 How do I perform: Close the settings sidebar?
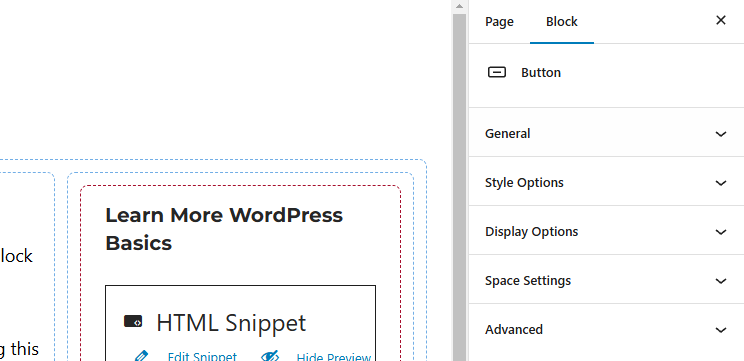721,20
